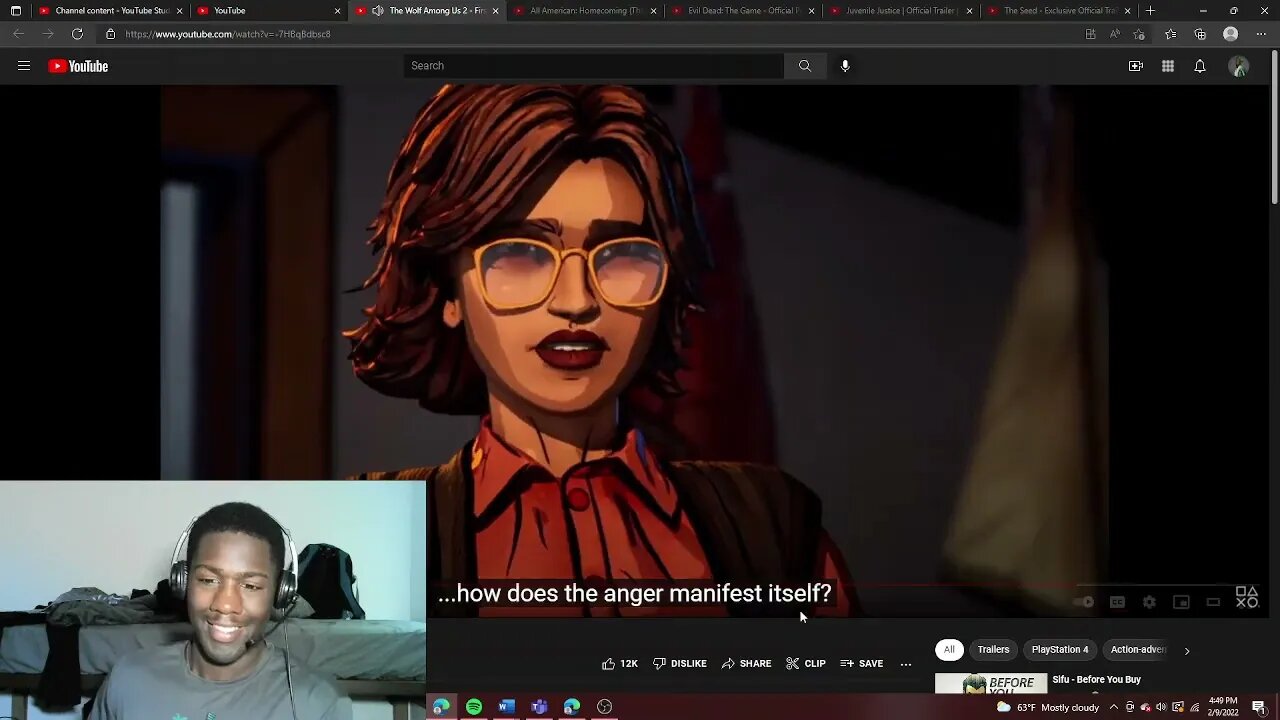Add this page to favorites
Screen dimensions: 1280x720
[x=1139, y=34]
